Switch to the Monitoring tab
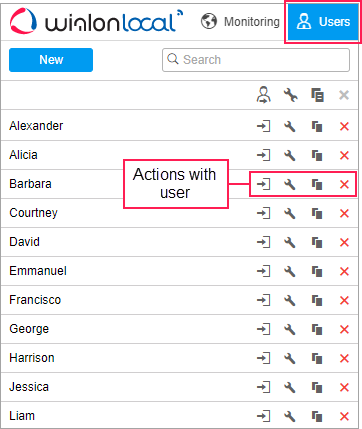Image resolution: width=362 pixels, height=429 pixels. pos(240,22)
